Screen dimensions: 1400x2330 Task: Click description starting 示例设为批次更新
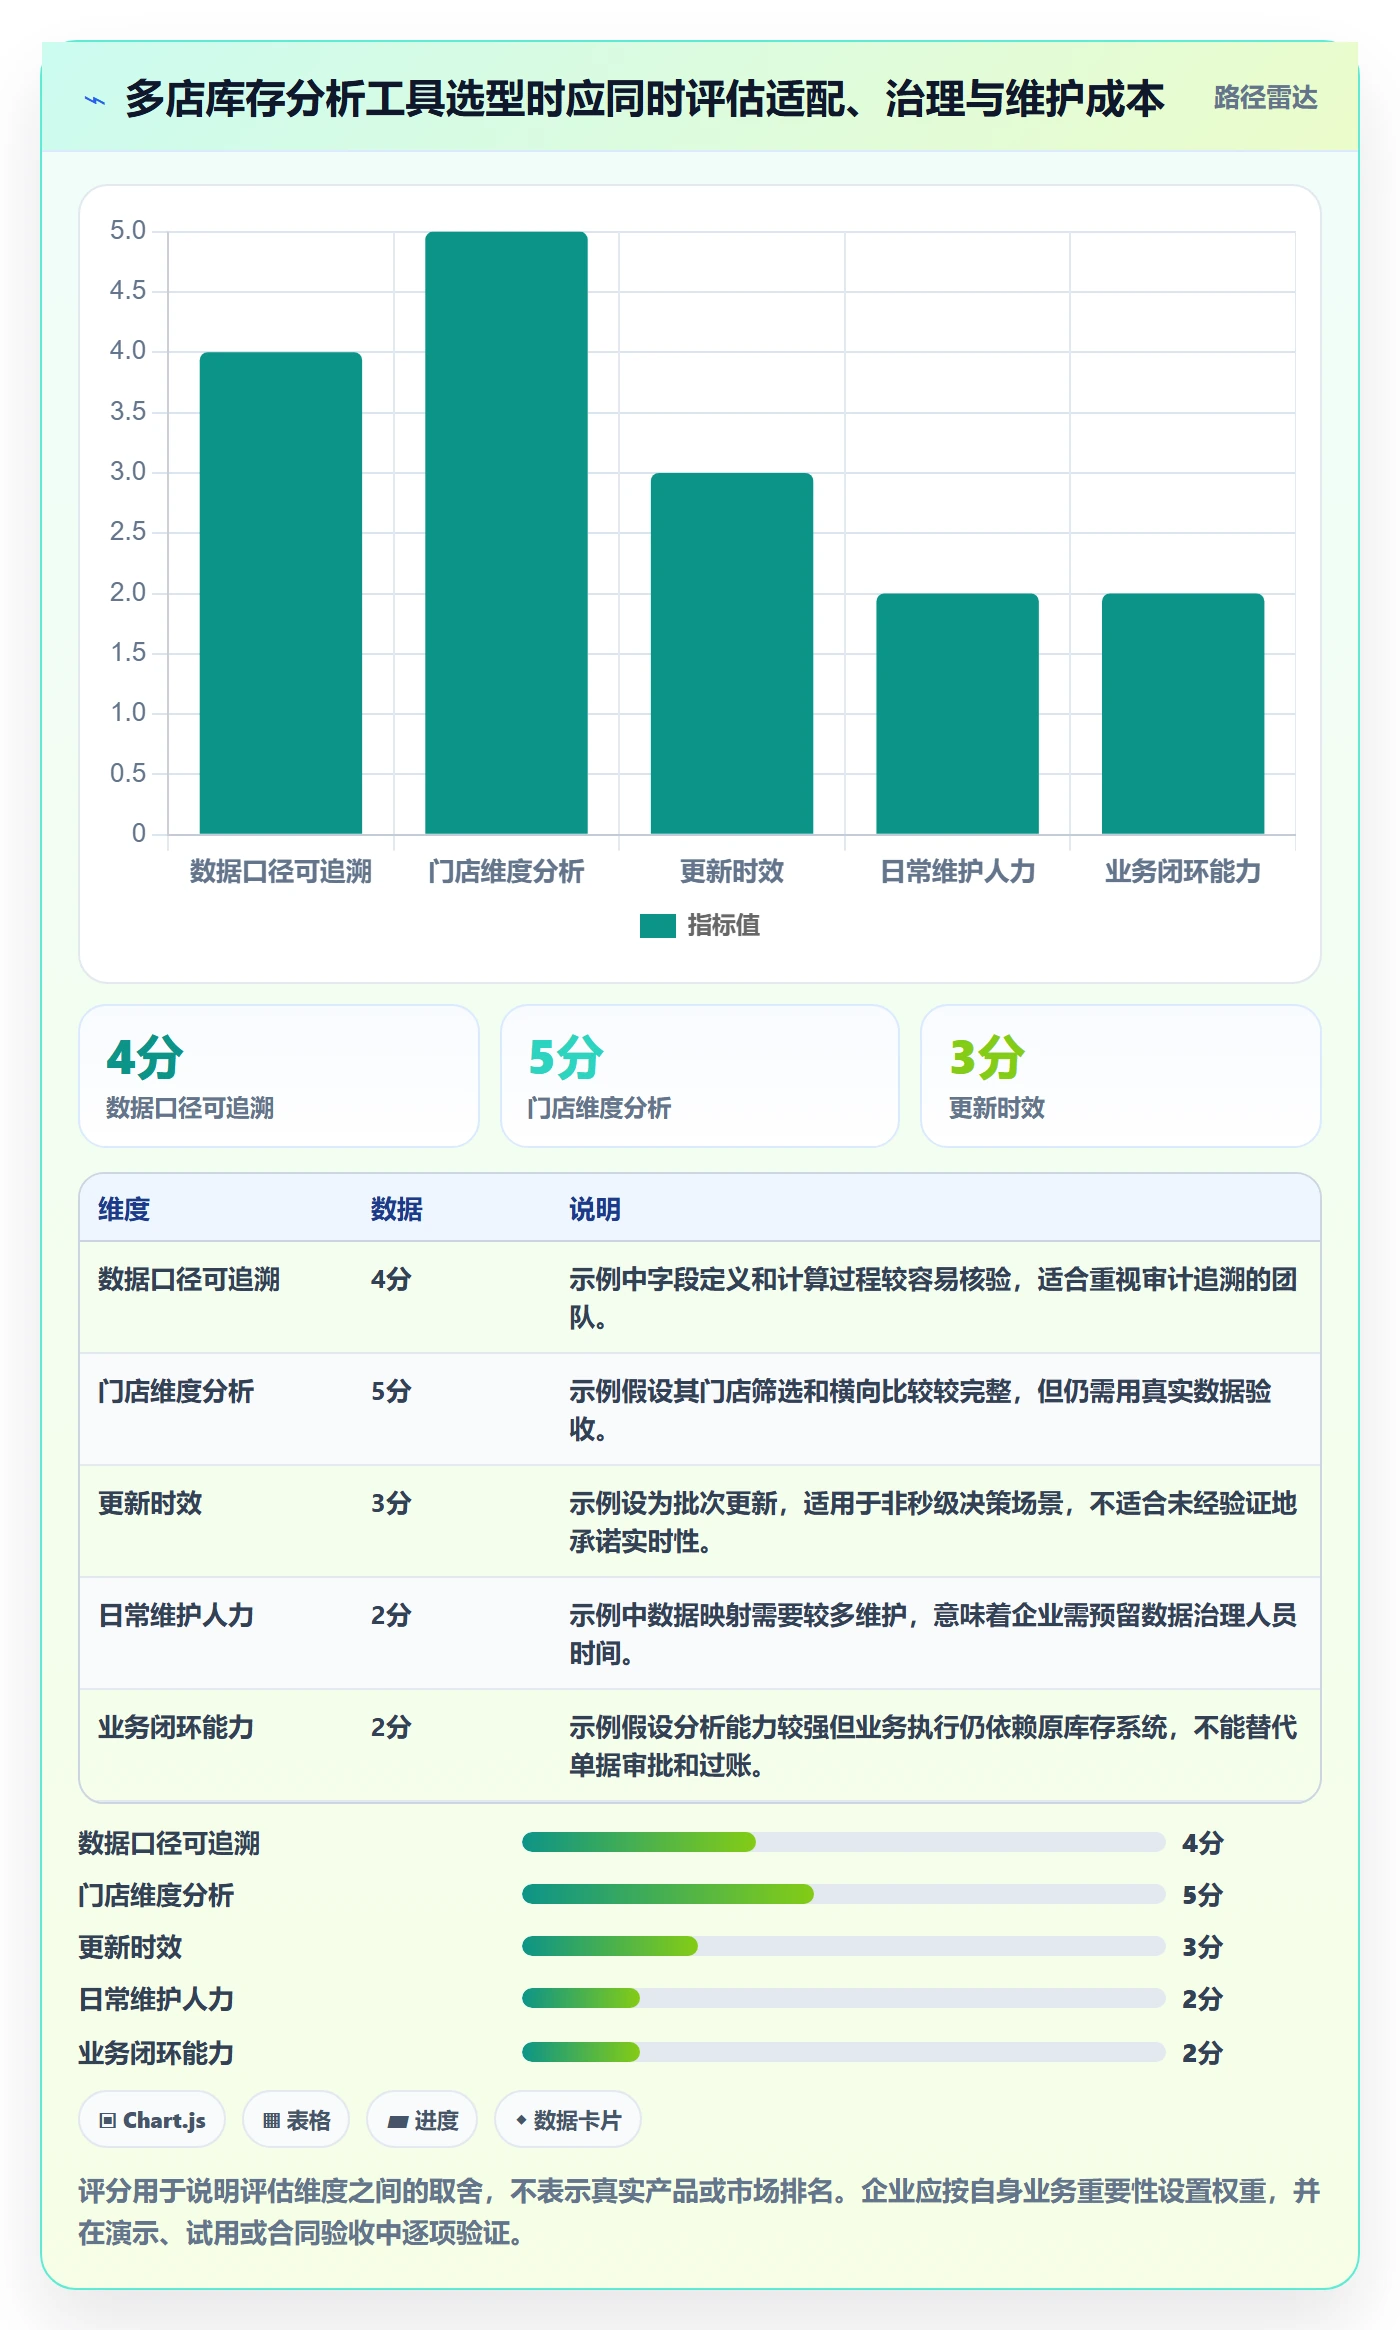(933, 1522)
